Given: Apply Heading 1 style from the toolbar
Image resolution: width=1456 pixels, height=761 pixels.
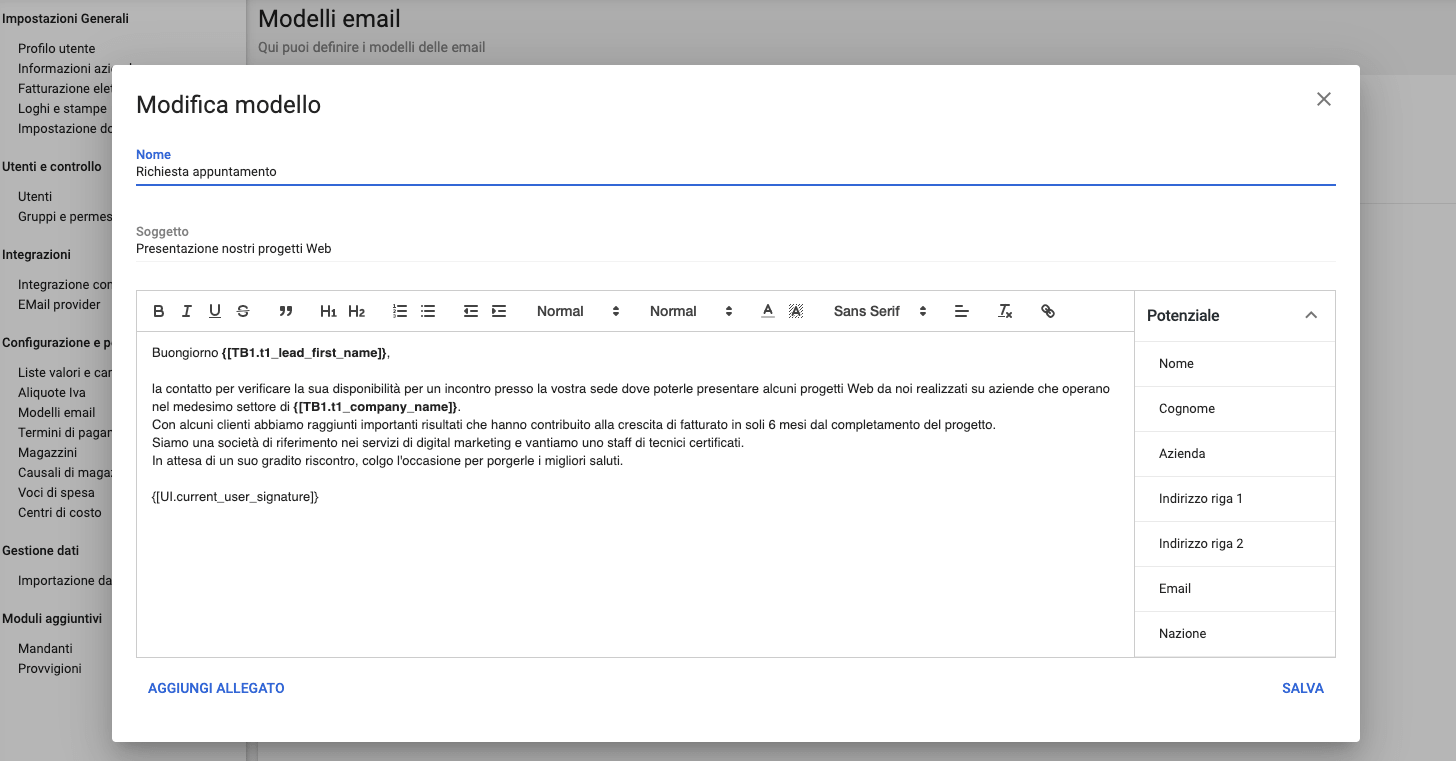Looking at the screenshot, I should 328,311.
